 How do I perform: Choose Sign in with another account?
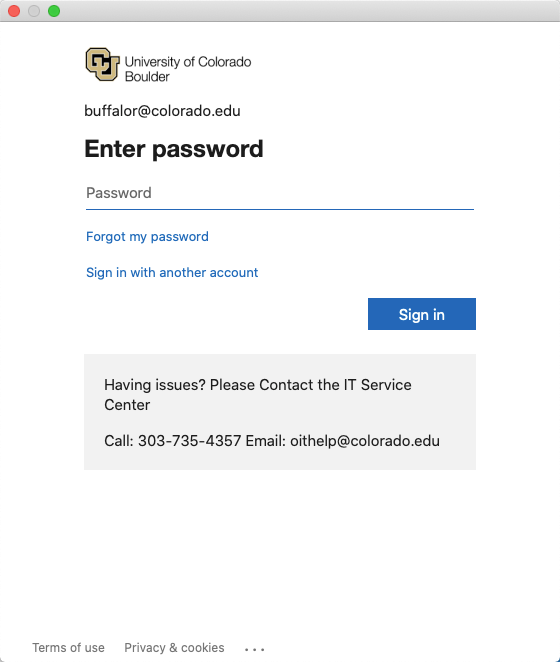coord(172,272)
